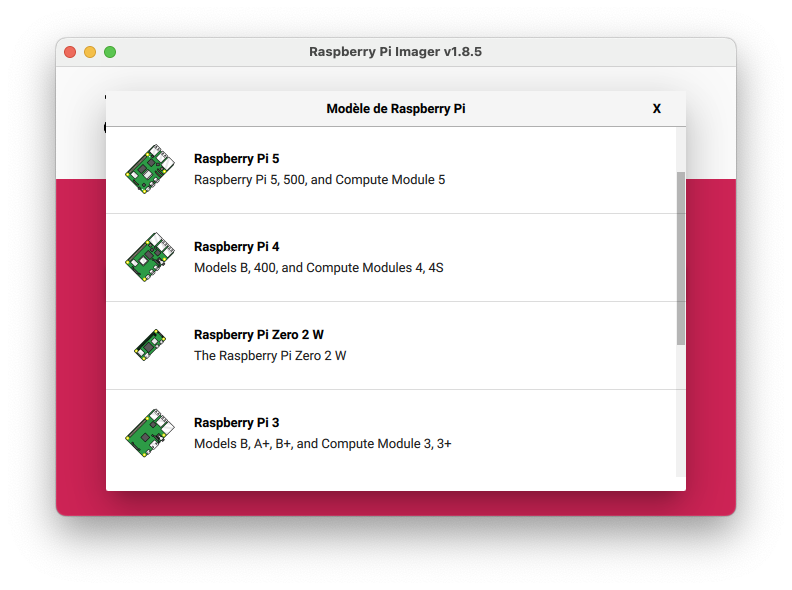Click description 'Raspberry Pi 5, 500, and Compute Module 5'
Screen dimensions: 792x590
click(x=320, y=180)
